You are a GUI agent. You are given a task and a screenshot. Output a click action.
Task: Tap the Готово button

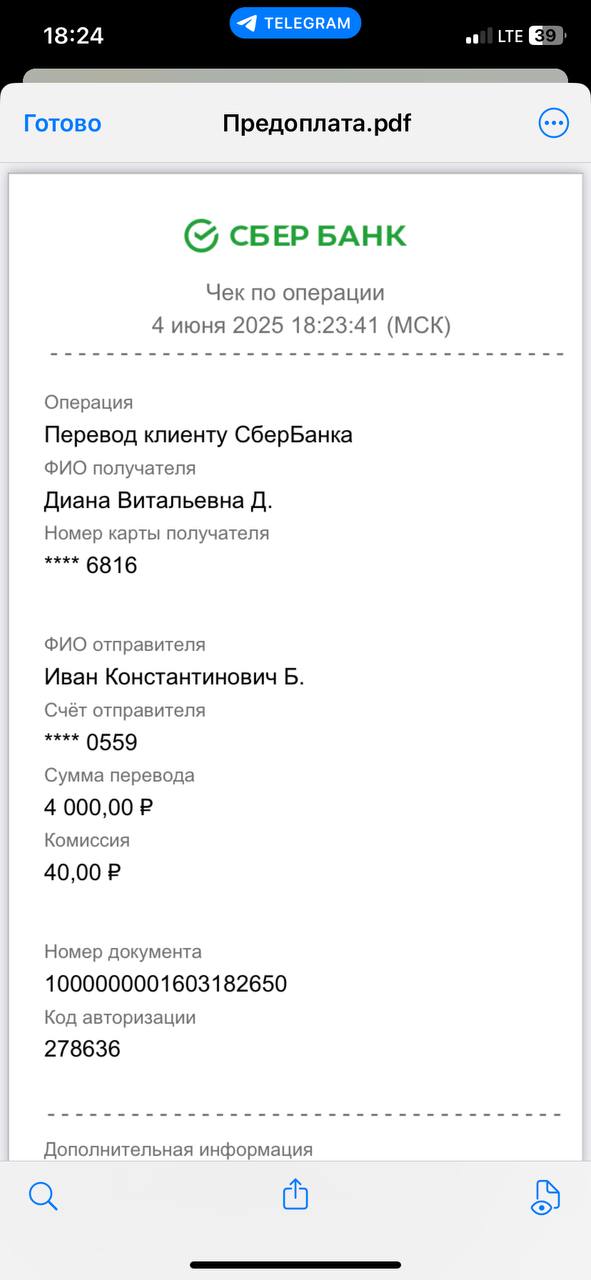(x=62, y=123)
